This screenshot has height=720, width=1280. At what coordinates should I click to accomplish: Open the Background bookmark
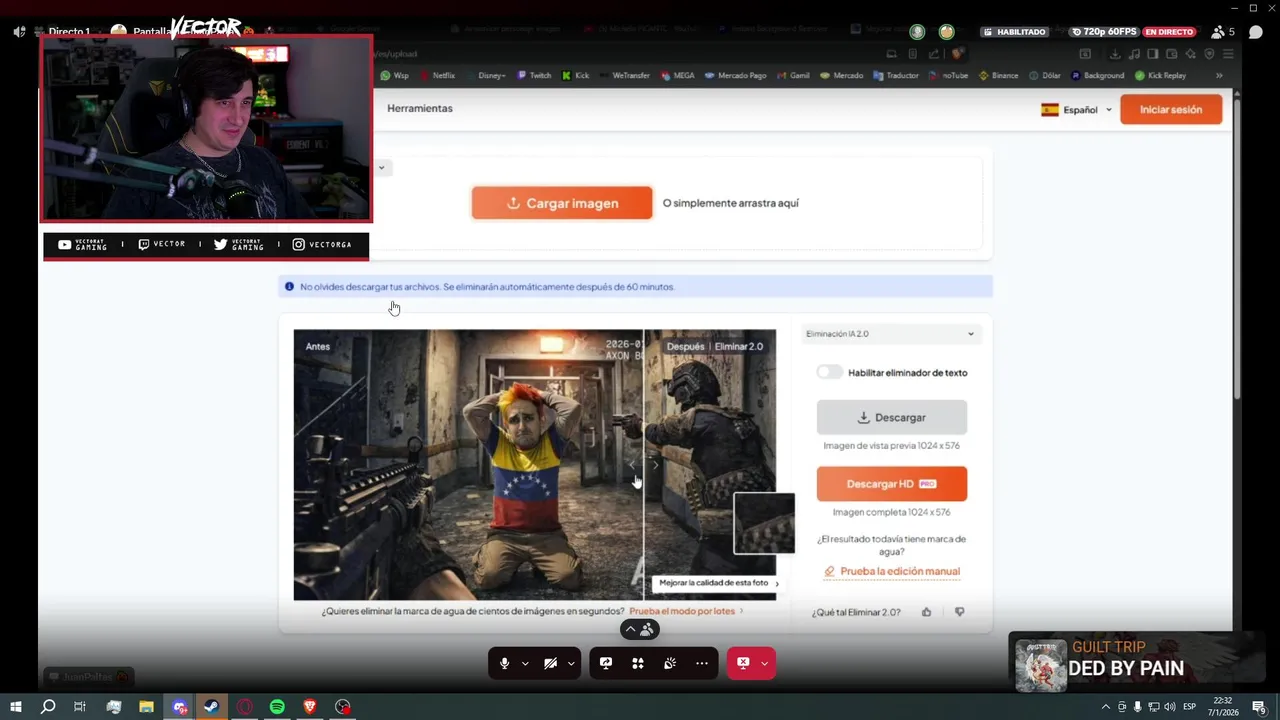[1097, 75]
